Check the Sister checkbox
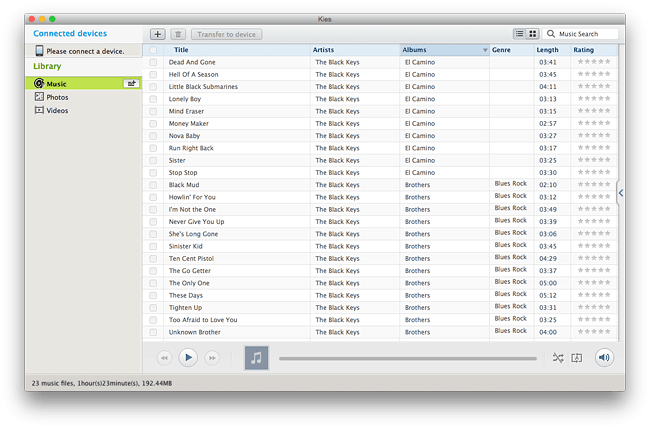 tap(153, 160)
